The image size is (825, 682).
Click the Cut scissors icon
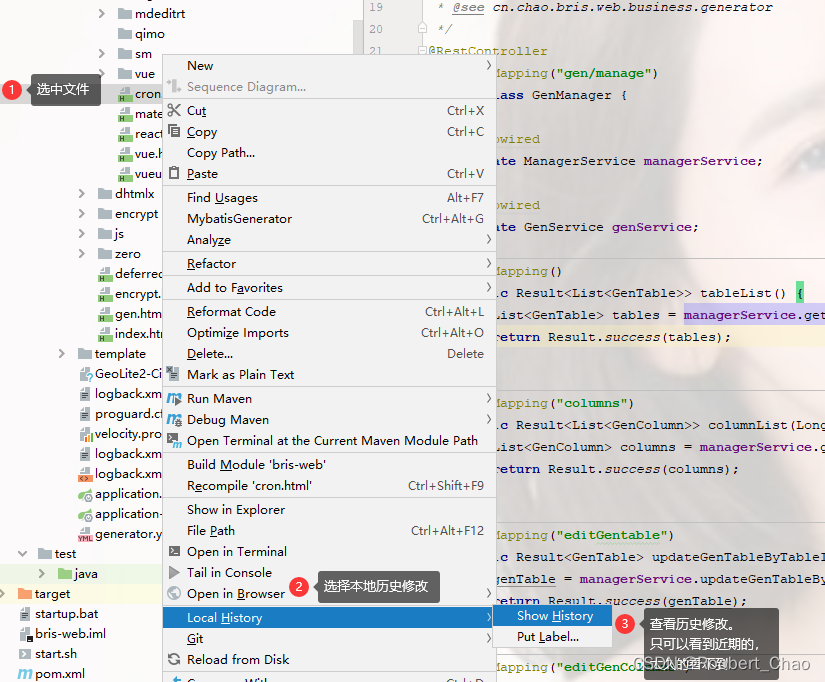point(174,110)
